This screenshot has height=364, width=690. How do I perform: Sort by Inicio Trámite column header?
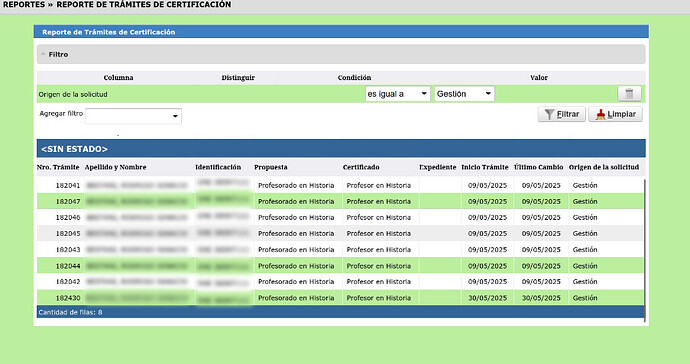(x=484, y=167)
